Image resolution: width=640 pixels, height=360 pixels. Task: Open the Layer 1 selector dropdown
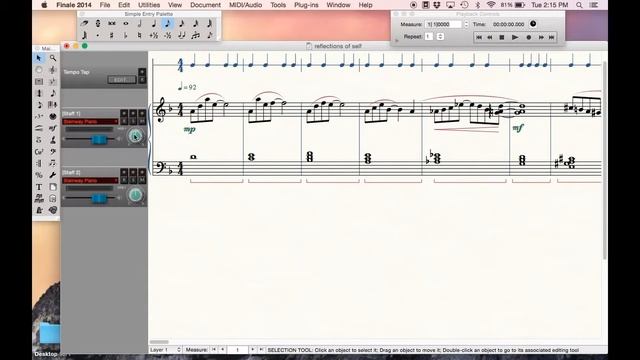point(165,350)
